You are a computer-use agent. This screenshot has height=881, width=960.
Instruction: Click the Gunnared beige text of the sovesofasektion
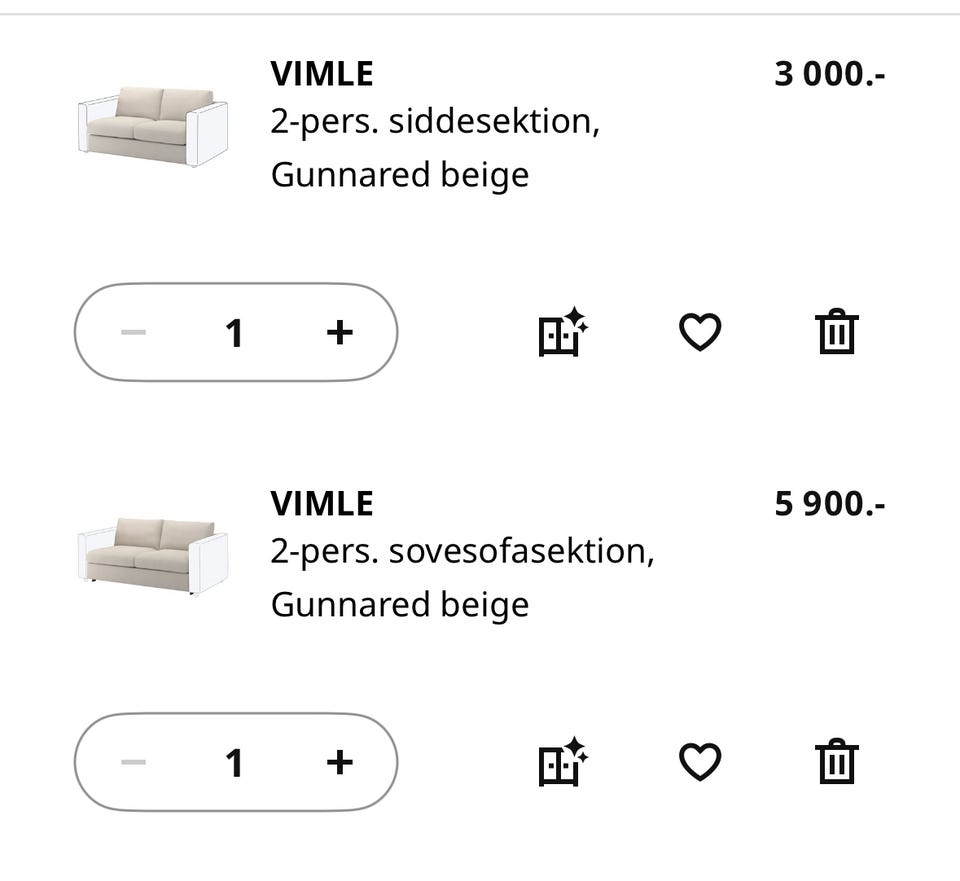click(397, 603)
